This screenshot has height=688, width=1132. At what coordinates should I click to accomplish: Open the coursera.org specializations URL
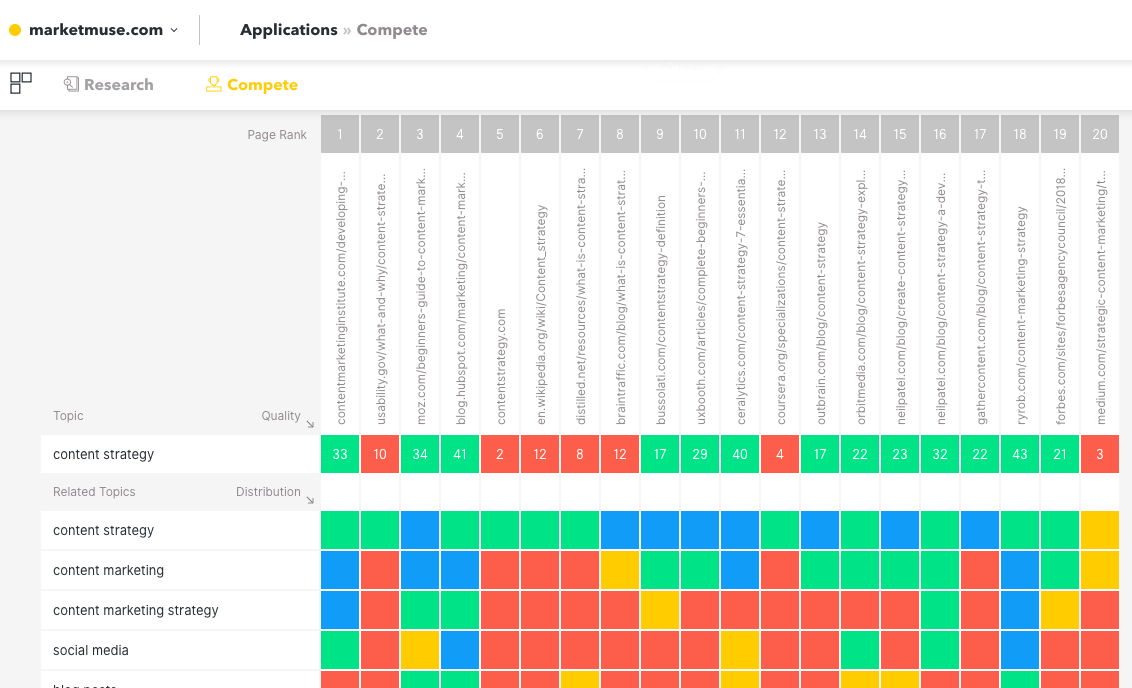[781, 297]
